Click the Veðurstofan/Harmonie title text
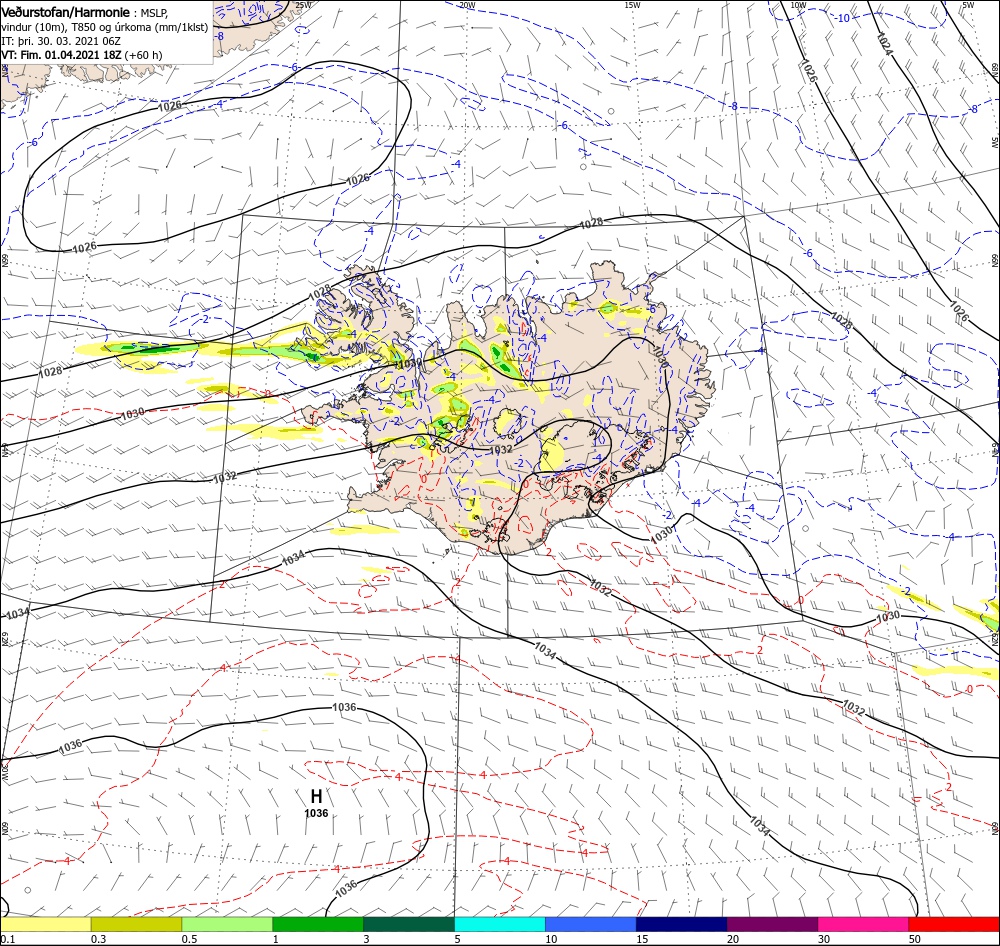This screenshot has height=946, width=1000. coord(66,12)
